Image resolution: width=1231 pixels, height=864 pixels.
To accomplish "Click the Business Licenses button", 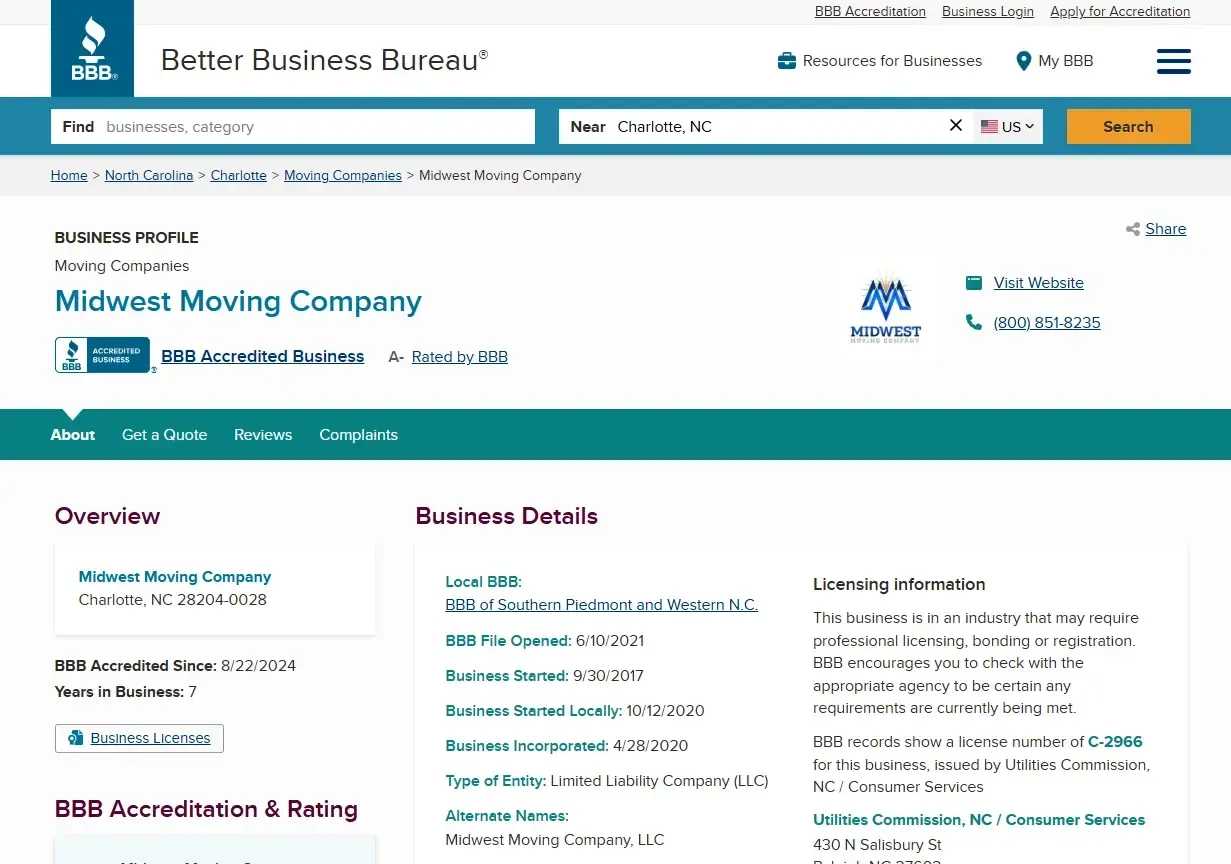I will 139,738.
